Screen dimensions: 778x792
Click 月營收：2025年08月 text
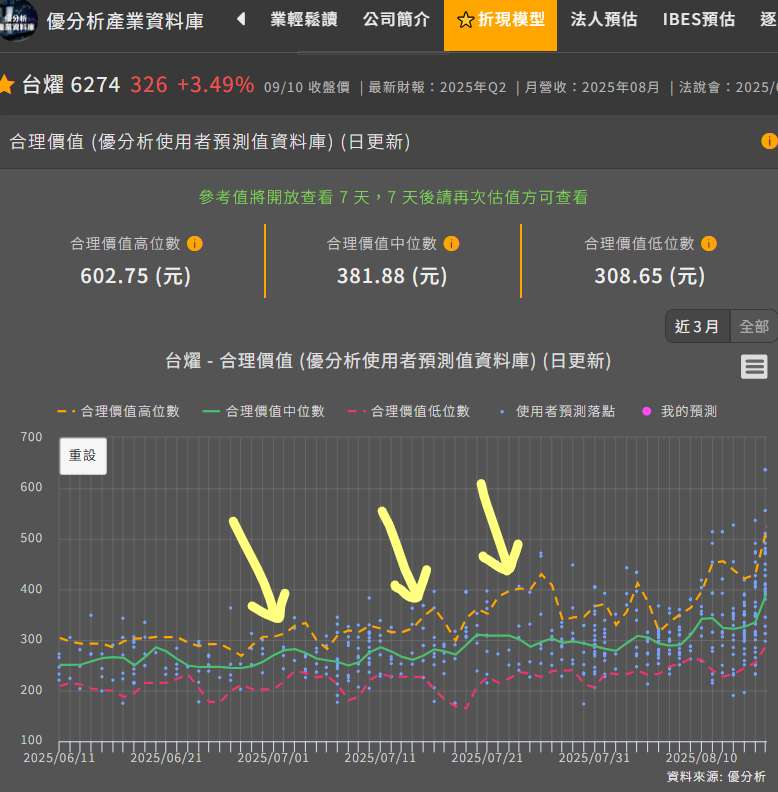click(592, 87)
